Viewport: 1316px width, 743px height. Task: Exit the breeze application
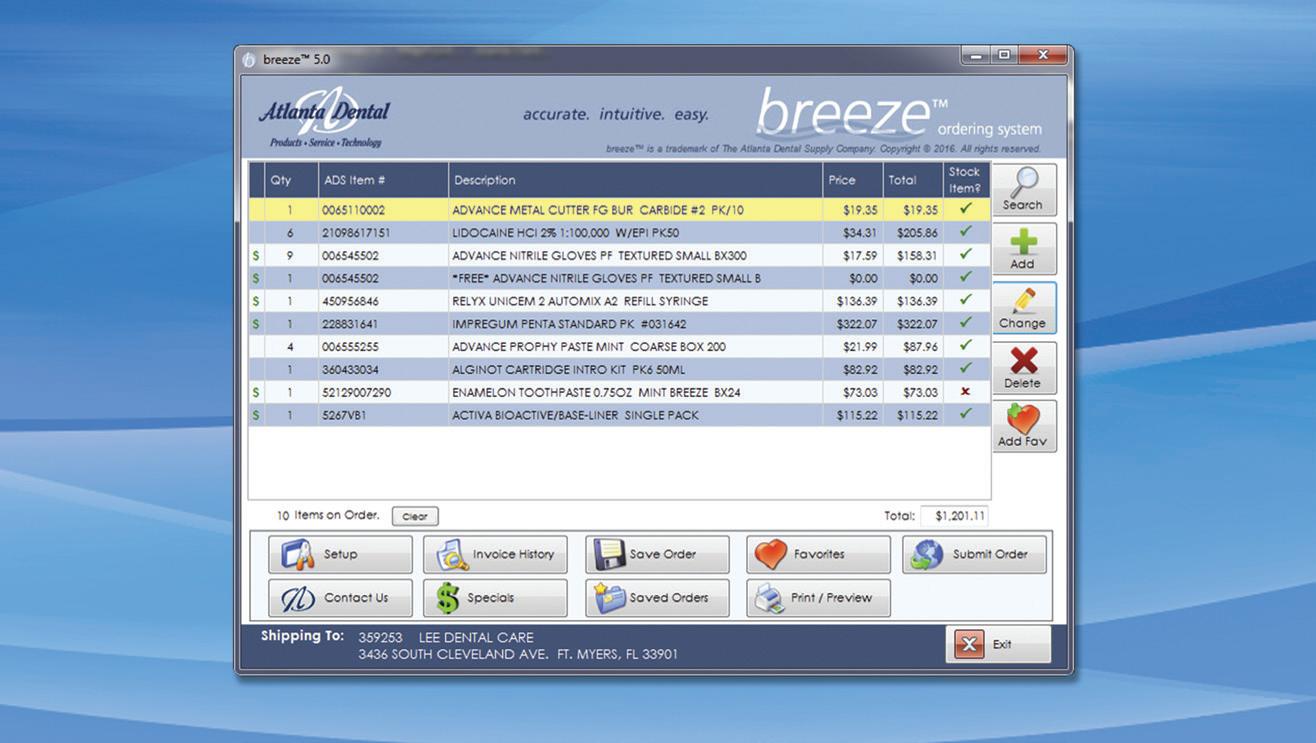point(998,645)
